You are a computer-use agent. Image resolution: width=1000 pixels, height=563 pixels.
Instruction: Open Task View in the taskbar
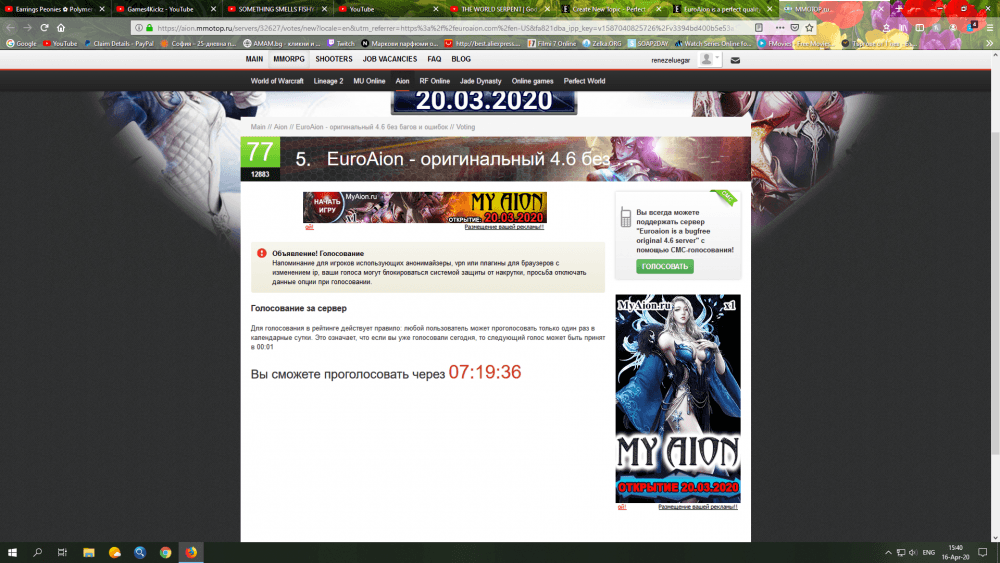[x=62, y=552]
